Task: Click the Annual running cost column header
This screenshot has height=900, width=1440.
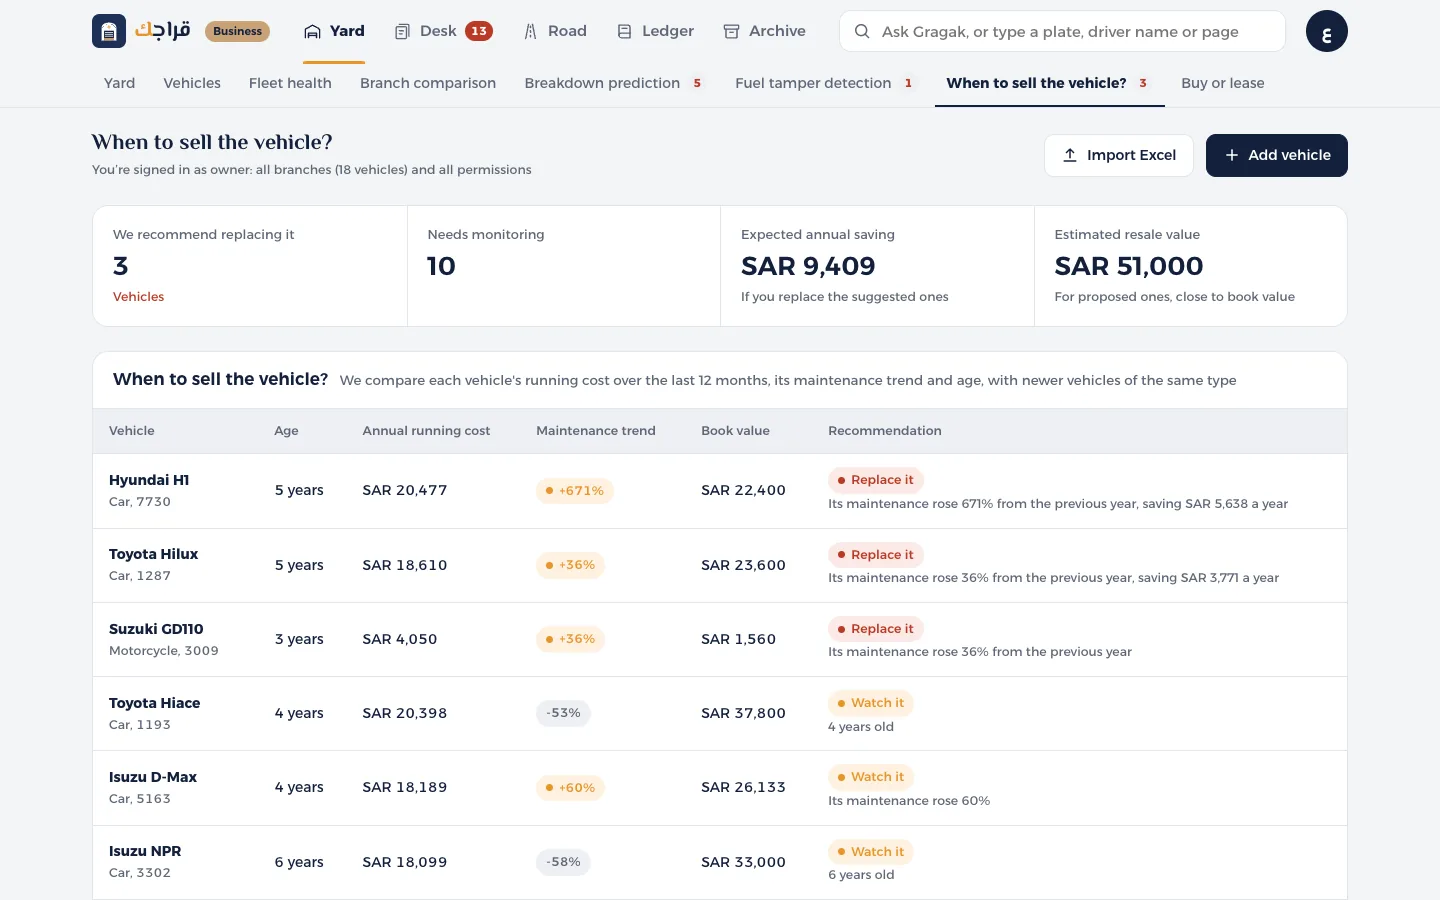Action: [x=426, y=431]
